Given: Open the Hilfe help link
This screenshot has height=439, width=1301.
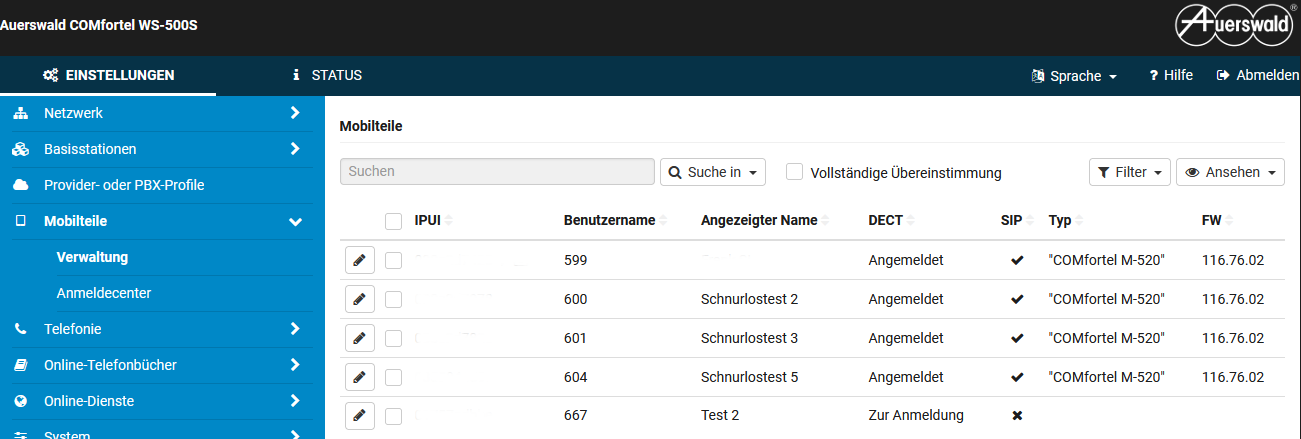Looking at the screenshot, I should [x=1171, y=75].
